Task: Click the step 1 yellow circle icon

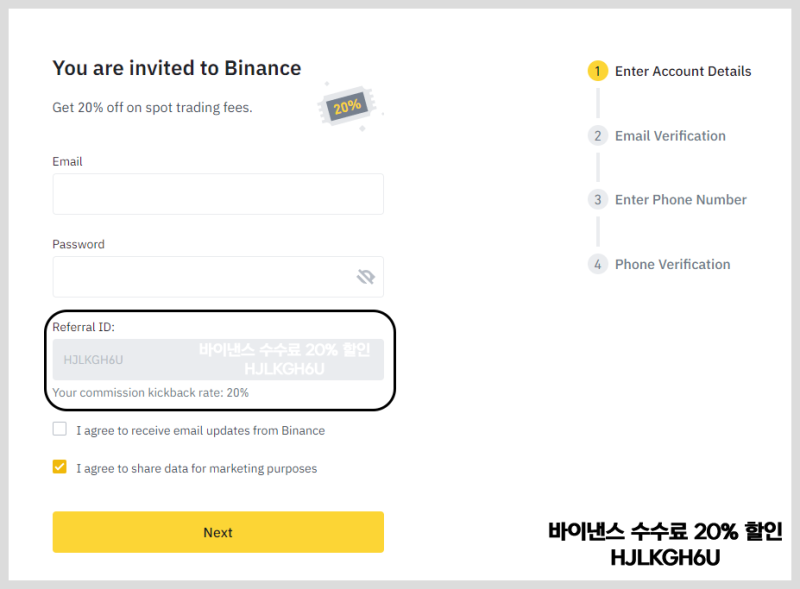Action: (x=597, y=71)
